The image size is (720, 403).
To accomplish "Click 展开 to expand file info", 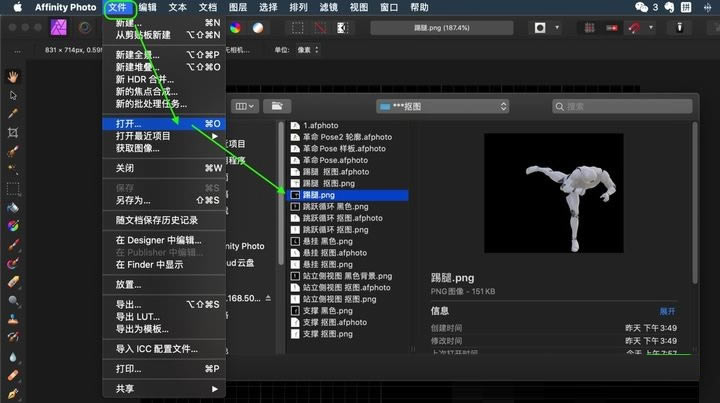I will pos(667,311).
